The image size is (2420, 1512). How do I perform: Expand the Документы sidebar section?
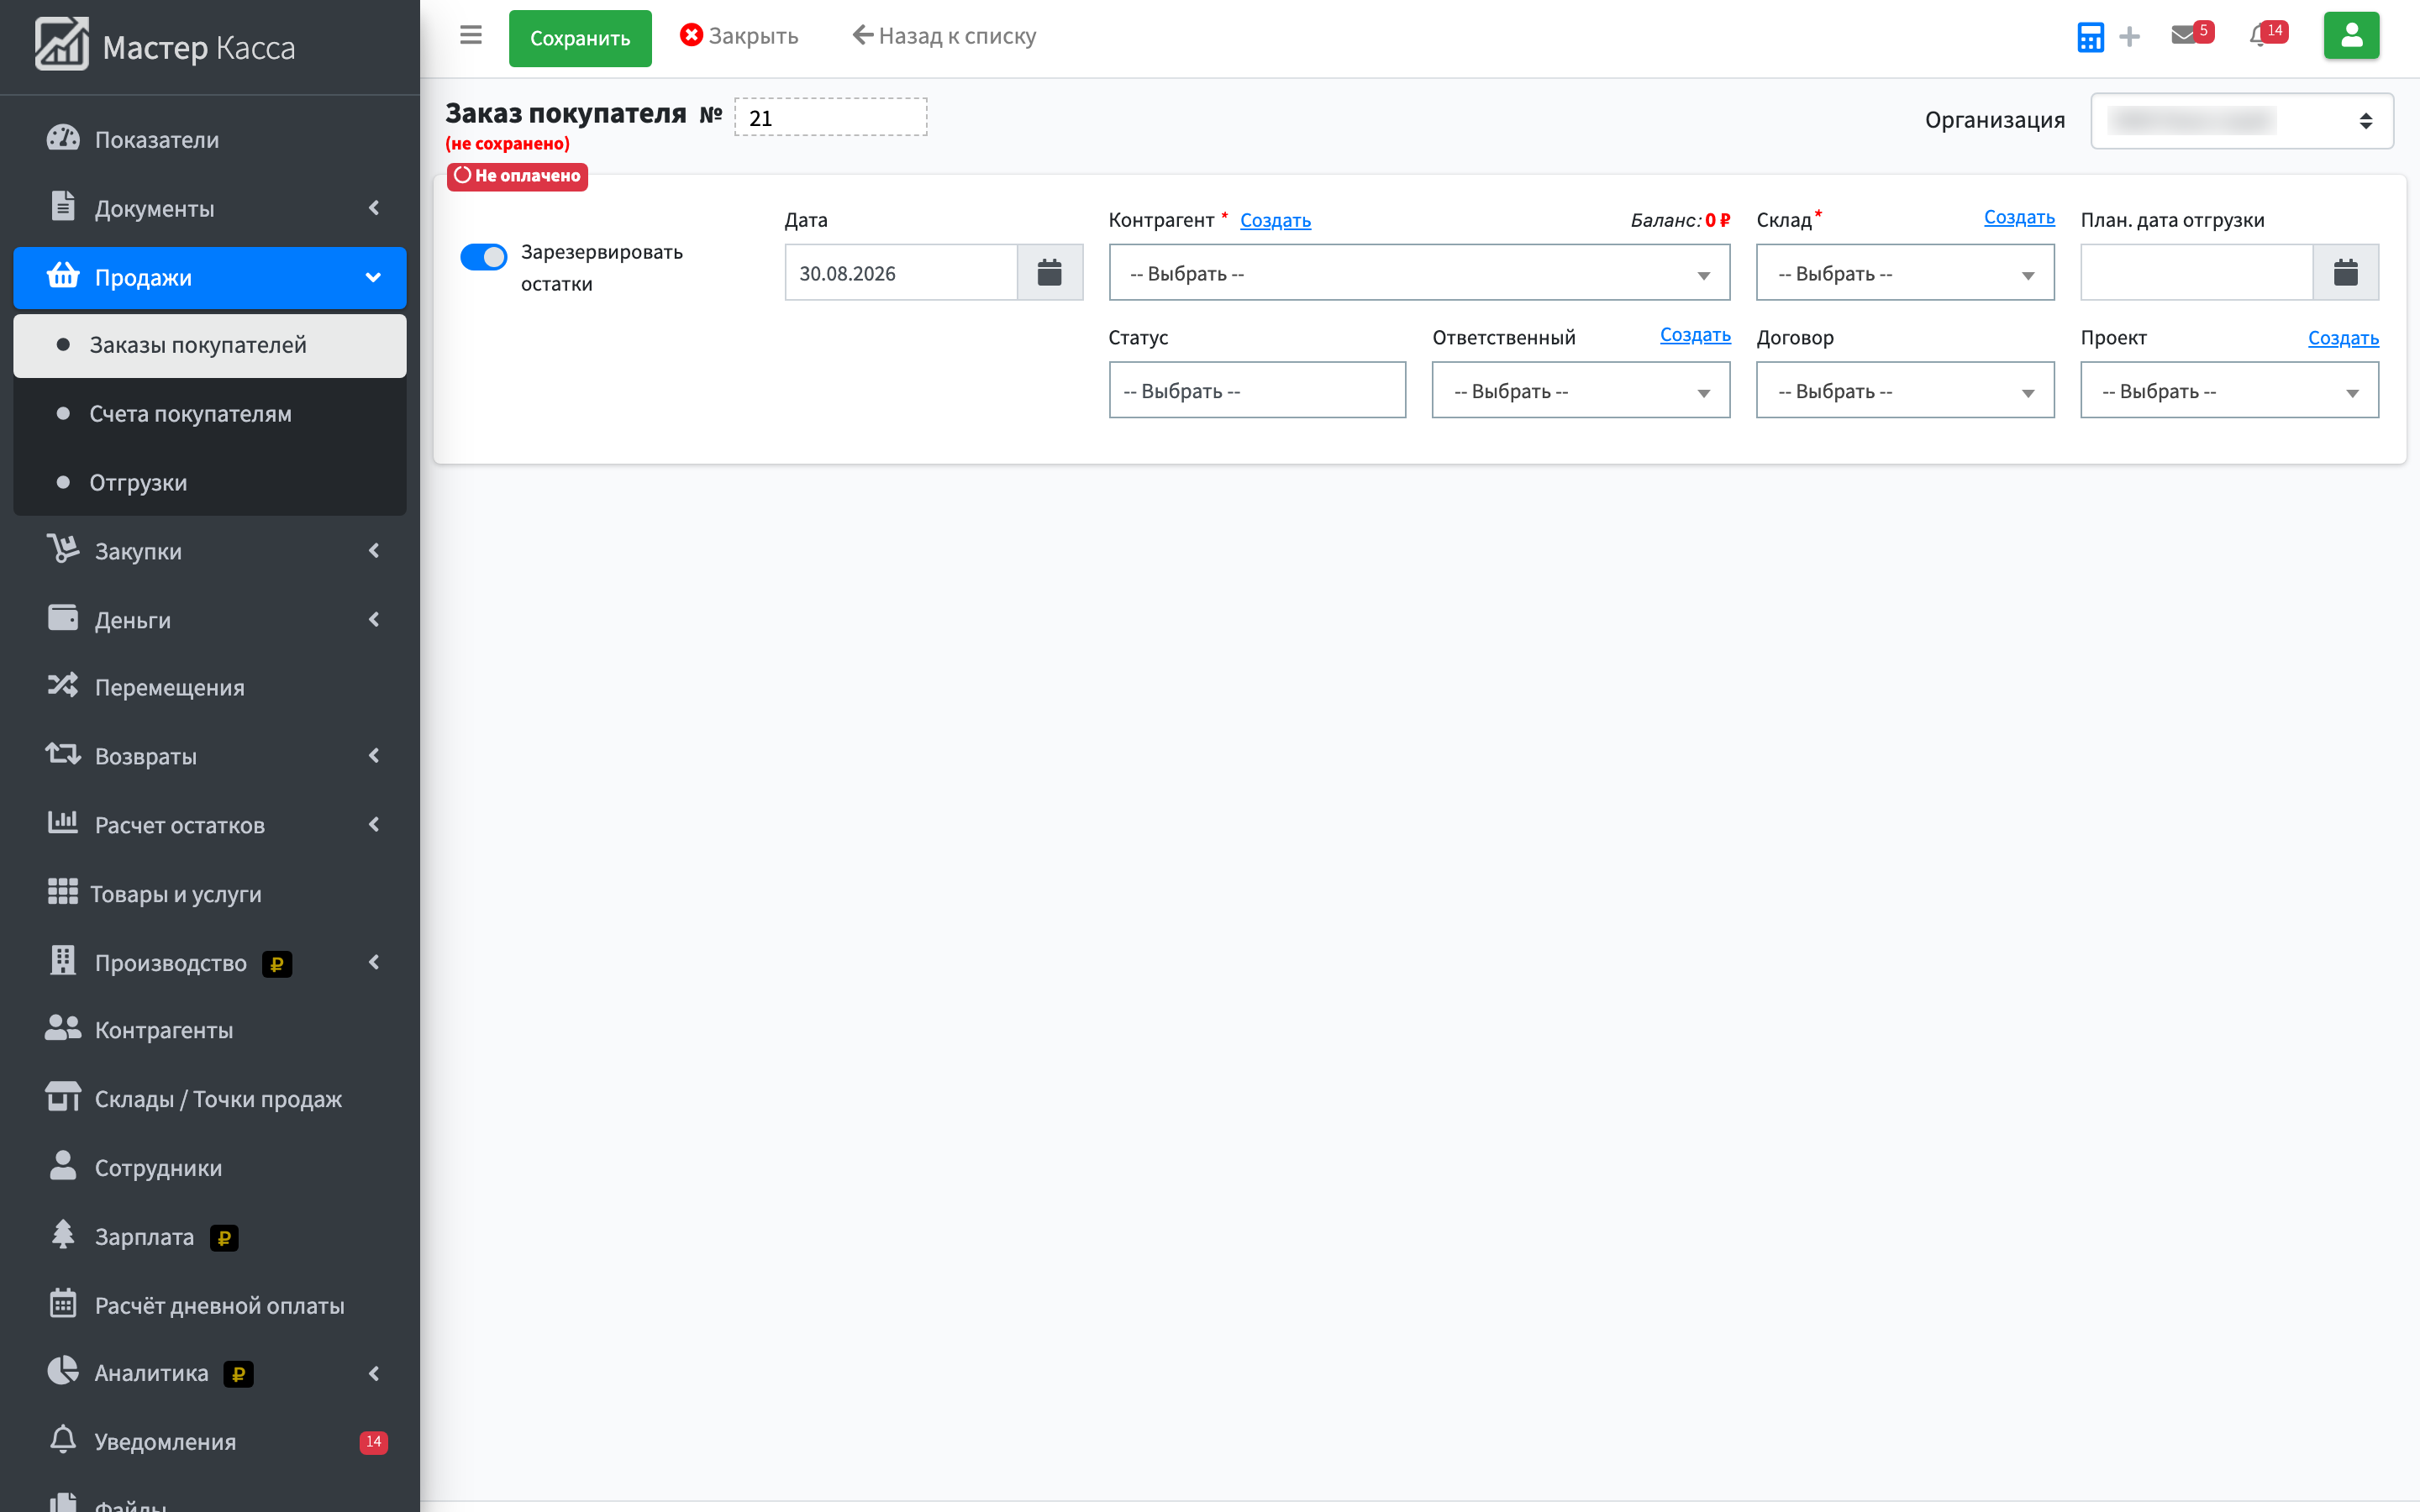coord(210,208)
